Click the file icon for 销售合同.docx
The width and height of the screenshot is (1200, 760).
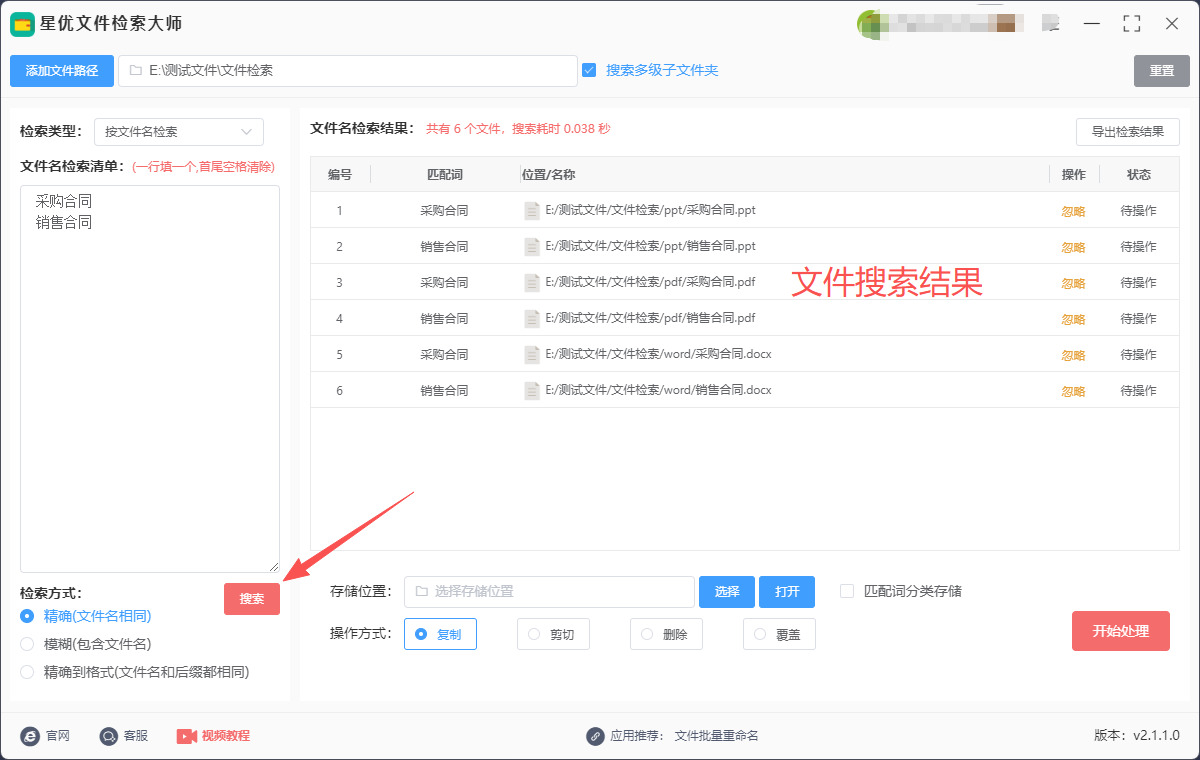point(532,391)
